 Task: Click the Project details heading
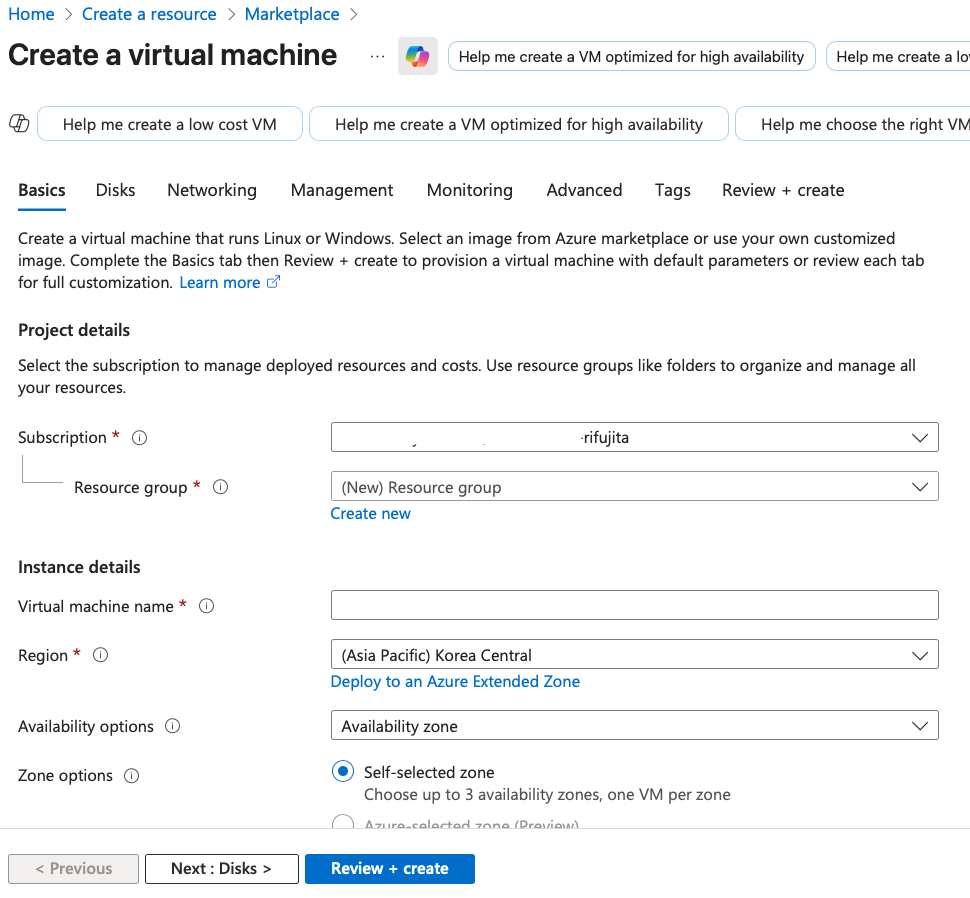click(74, 330)
